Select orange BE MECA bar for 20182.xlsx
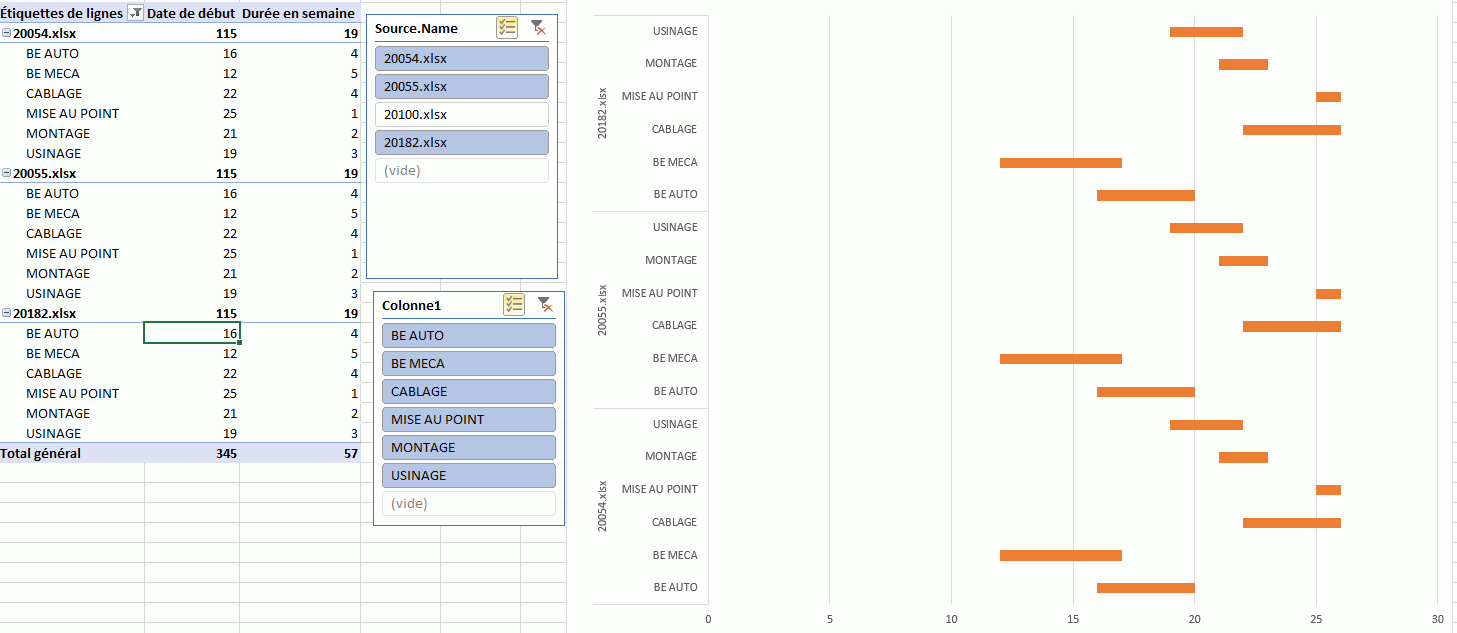Viewport: 1457px width, 633px height. (1061, 162)
